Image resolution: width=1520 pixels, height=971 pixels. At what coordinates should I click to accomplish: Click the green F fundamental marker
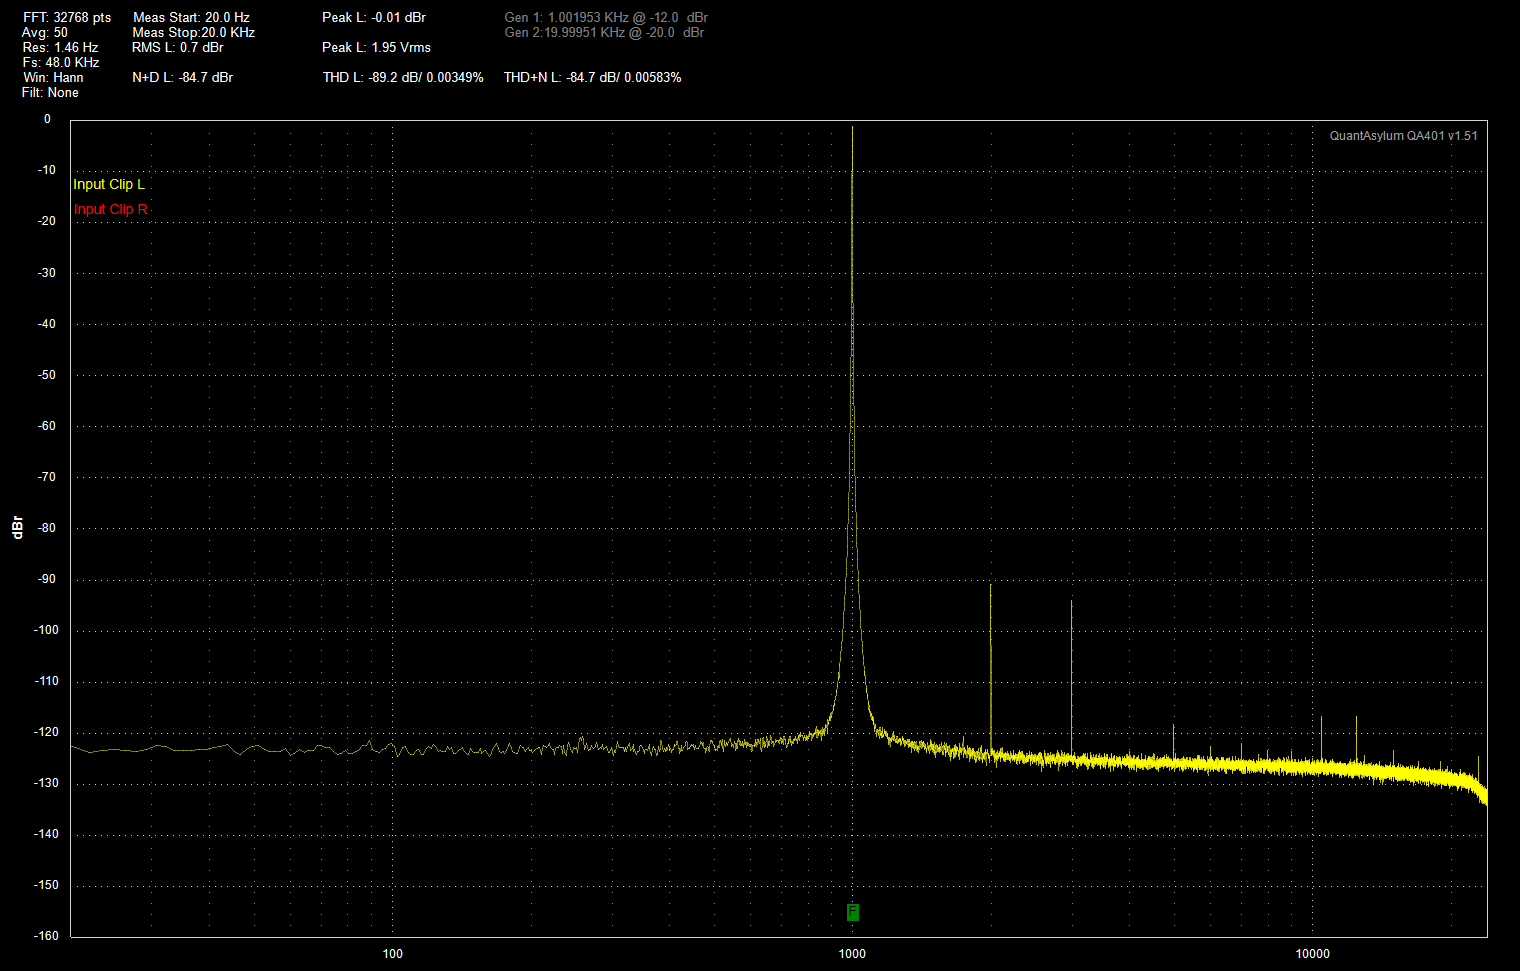[853, 912]
